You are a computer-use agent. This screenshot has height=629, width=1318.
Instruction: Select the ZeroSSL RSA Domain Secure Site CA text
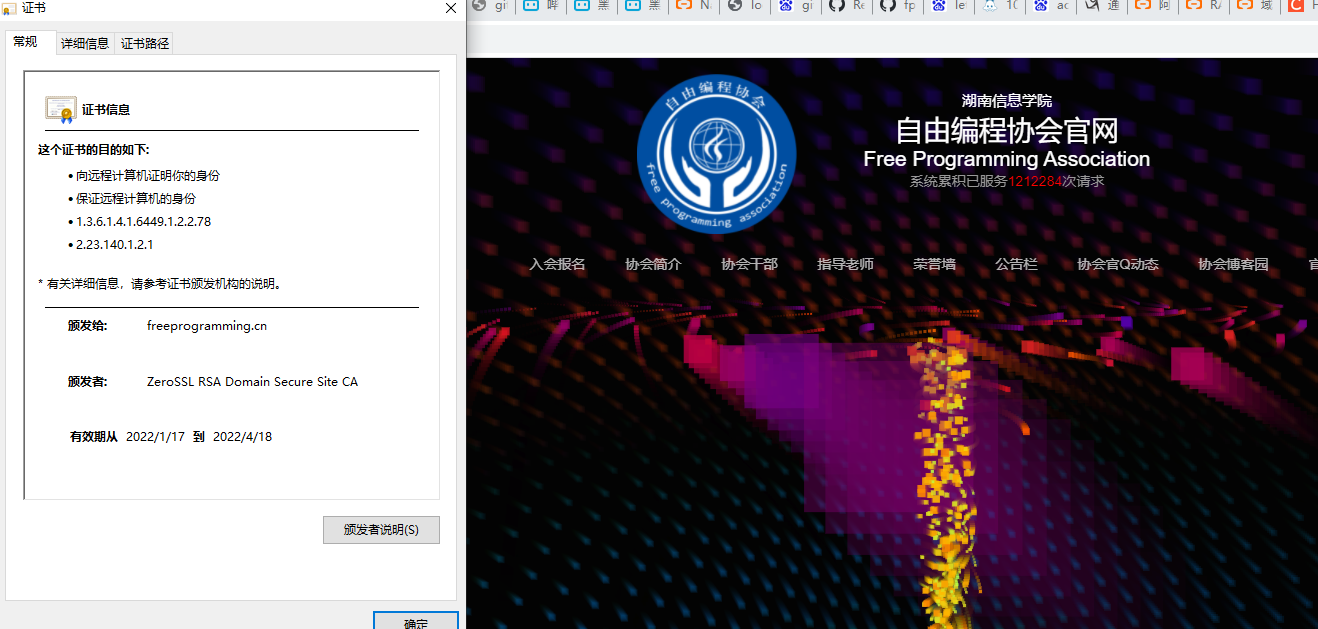(x=252, y=382)
